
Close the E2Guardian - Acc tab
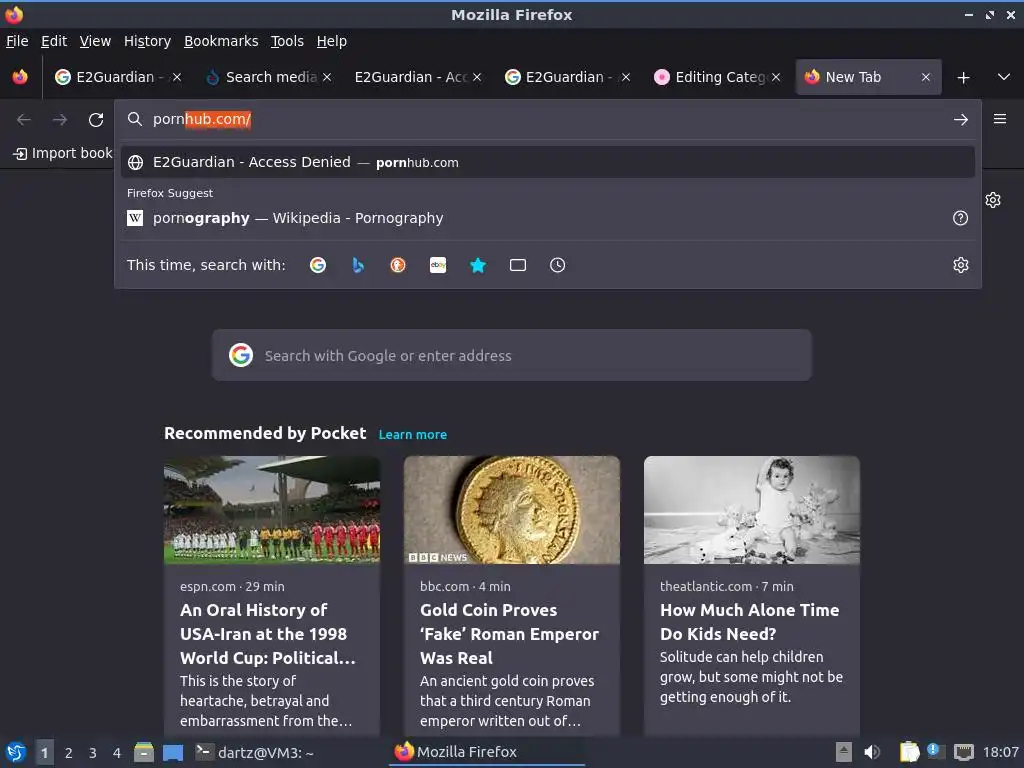(477, 77)
